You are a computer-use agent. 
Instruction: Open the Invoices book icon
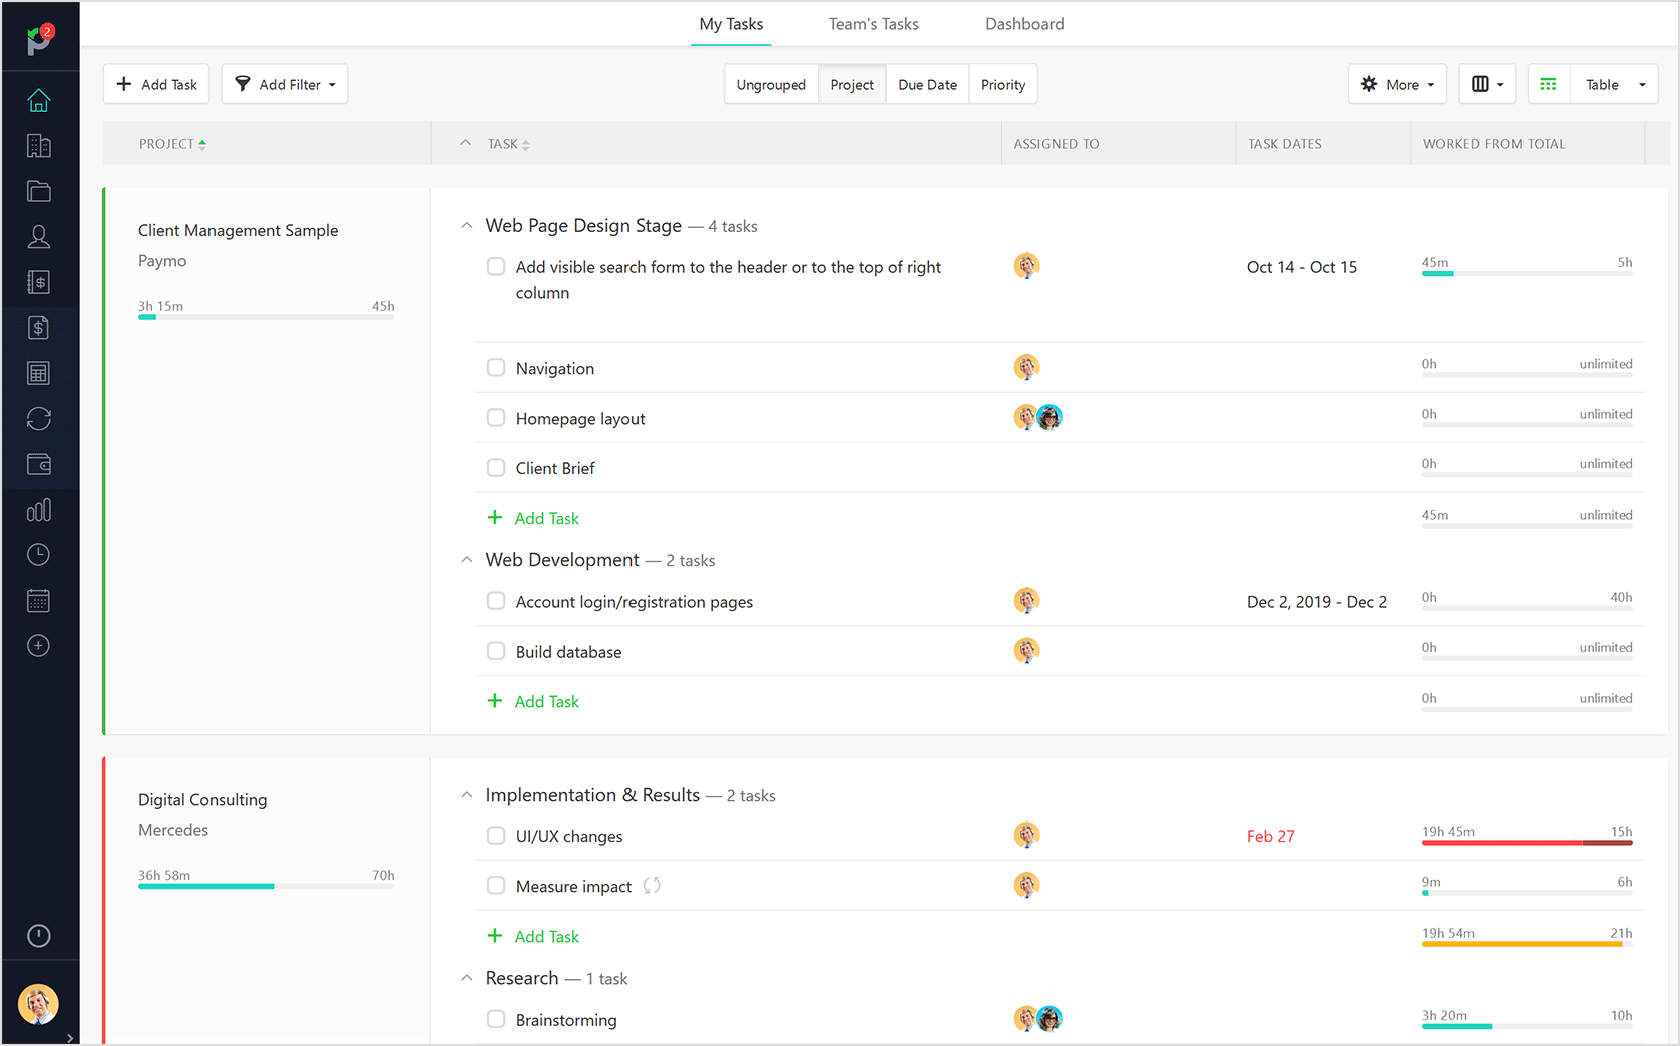[x=38, y=281]
